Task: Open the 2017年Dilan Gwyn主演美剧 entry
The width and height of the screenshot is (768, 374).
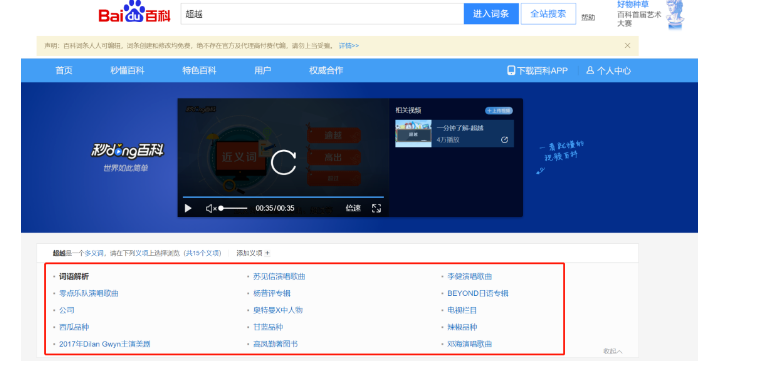Action: [x=105, y=344]
